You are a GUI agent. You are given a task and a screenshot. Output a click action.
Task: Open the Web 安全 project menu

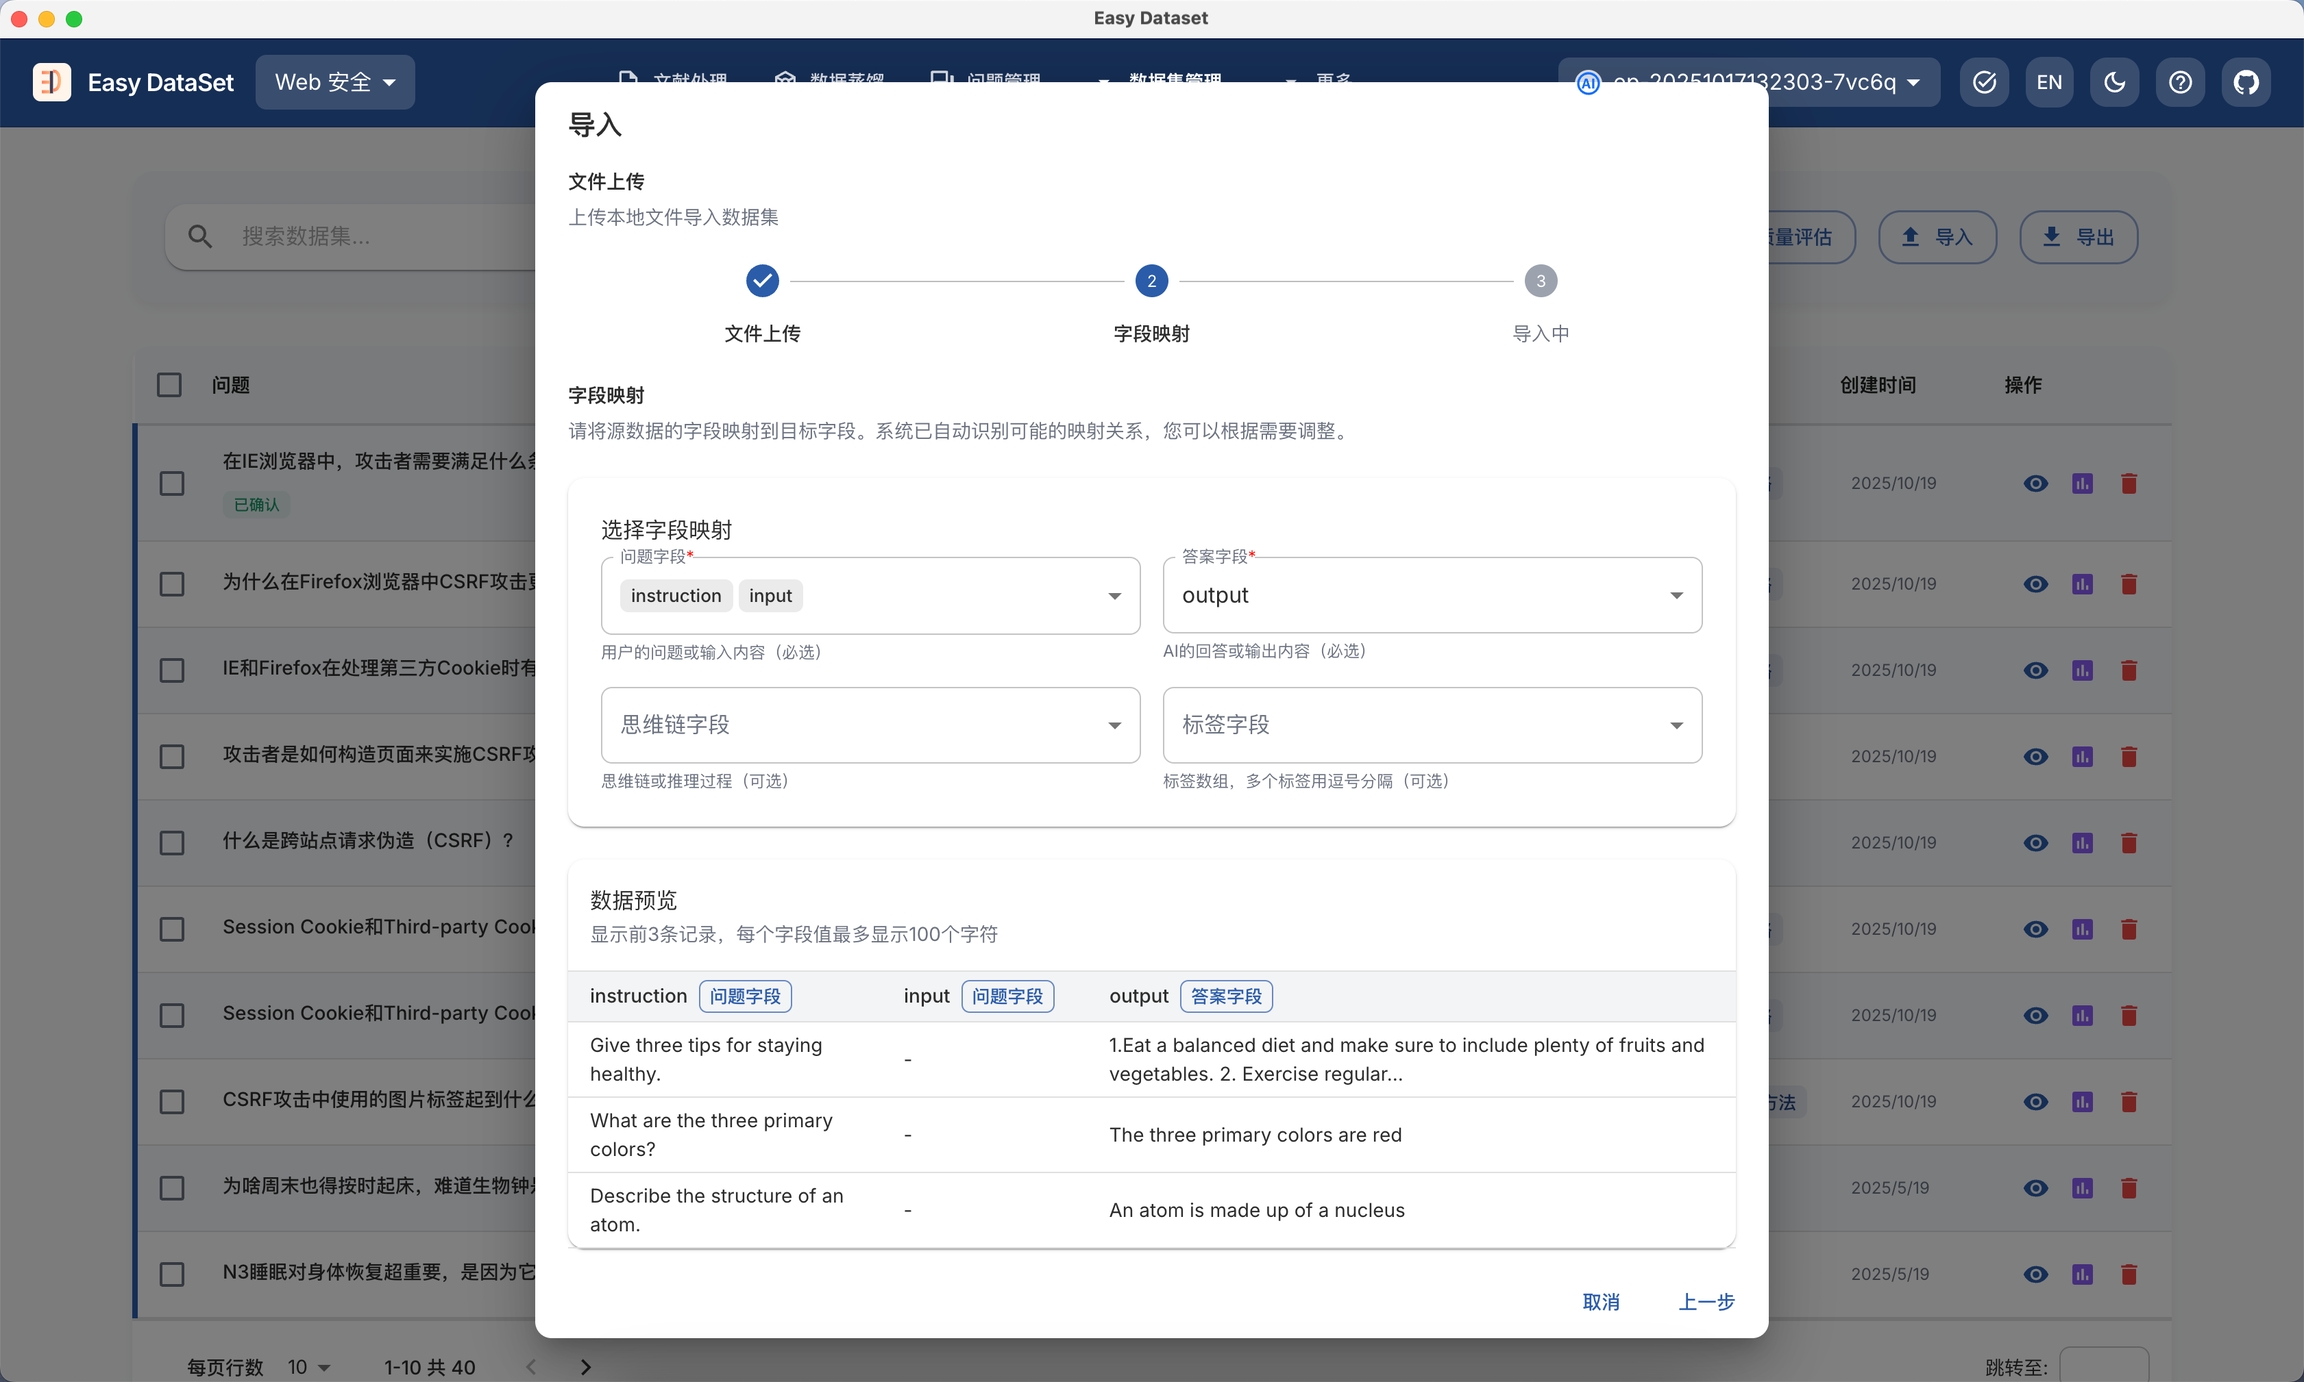[335, 82]
